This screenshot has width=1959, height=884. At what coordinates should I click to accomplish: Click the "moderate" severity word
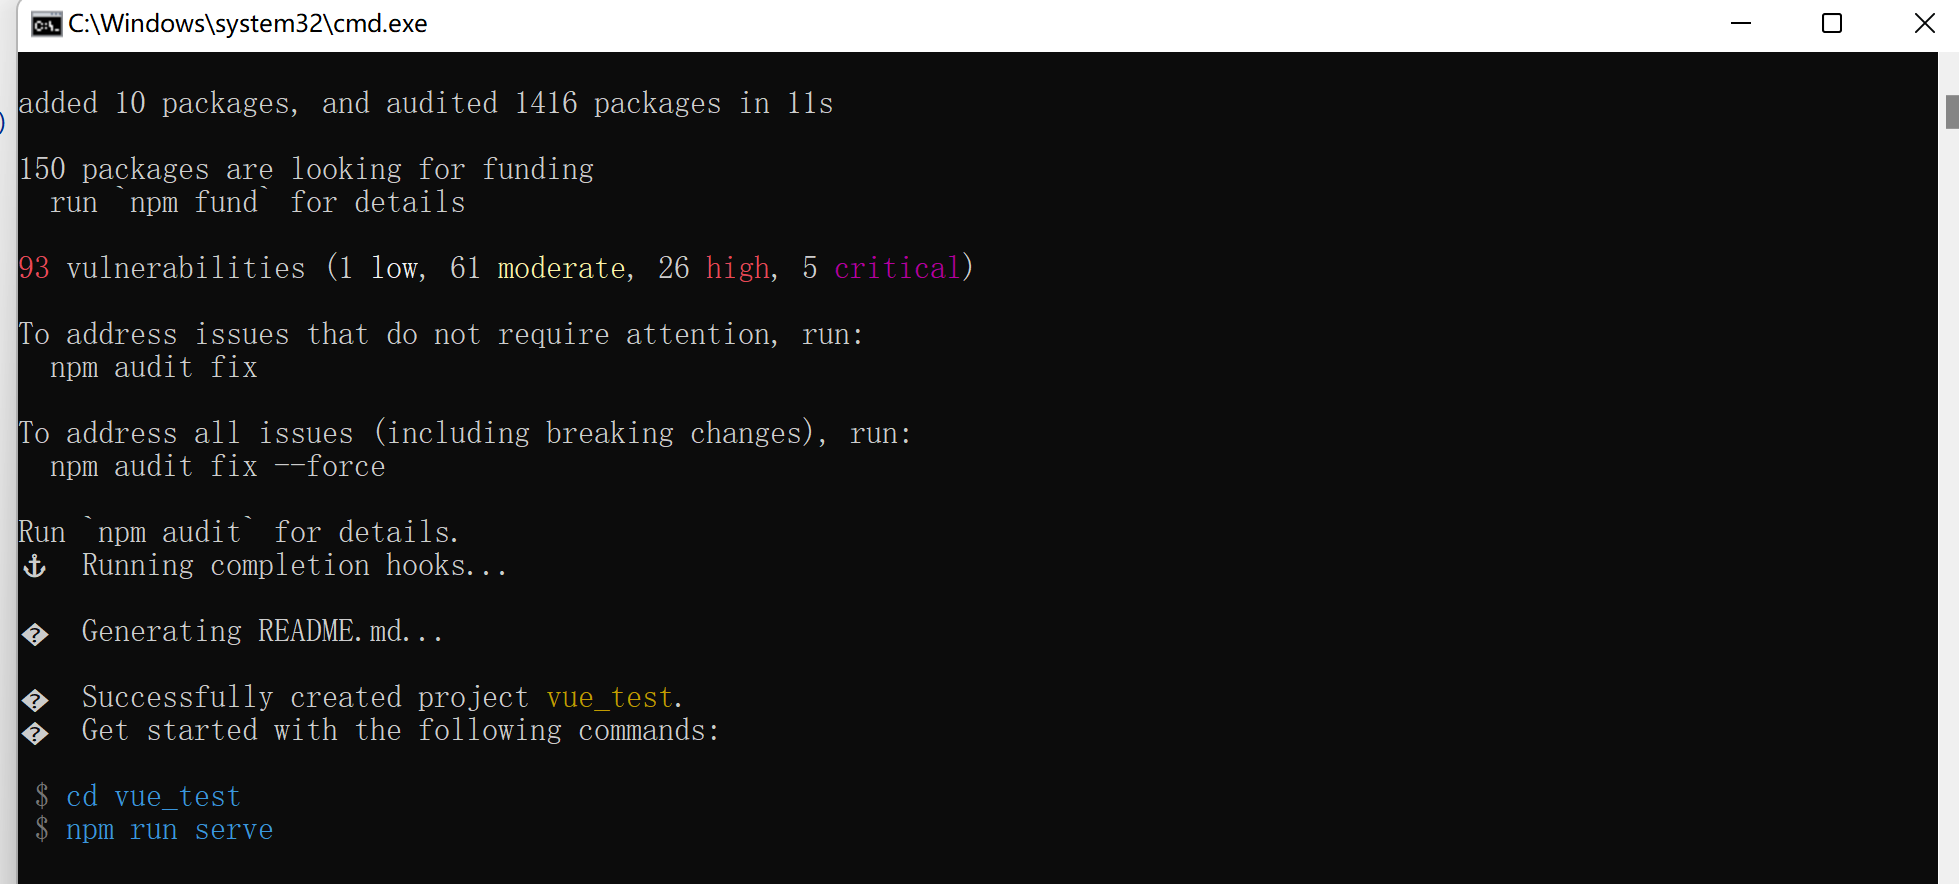(562, 268)
